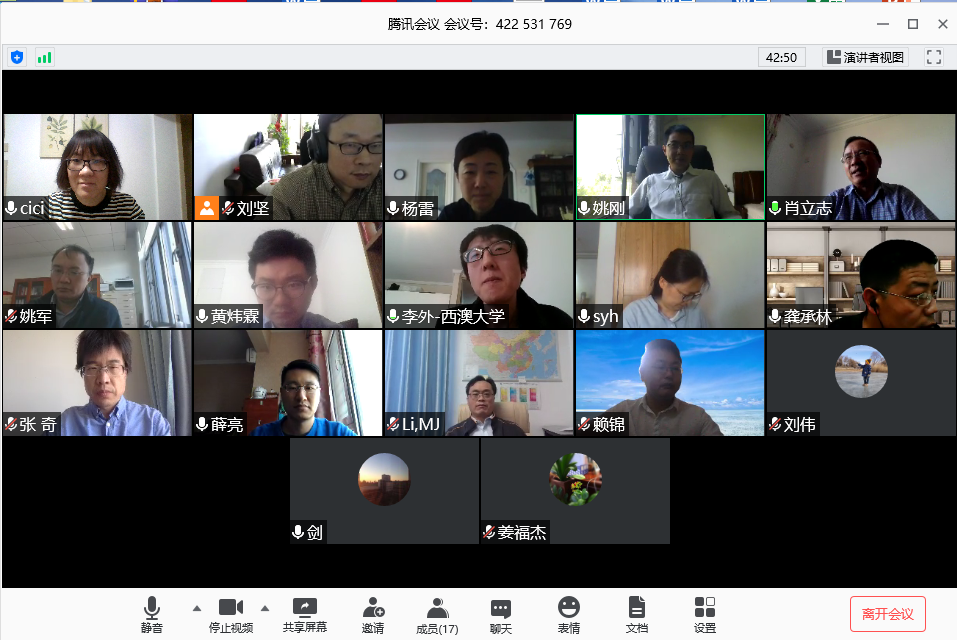Viewport: 957px width, 640px height.
Task: Switch layout using 演讲者视图 button
Action: click(866, 57)
